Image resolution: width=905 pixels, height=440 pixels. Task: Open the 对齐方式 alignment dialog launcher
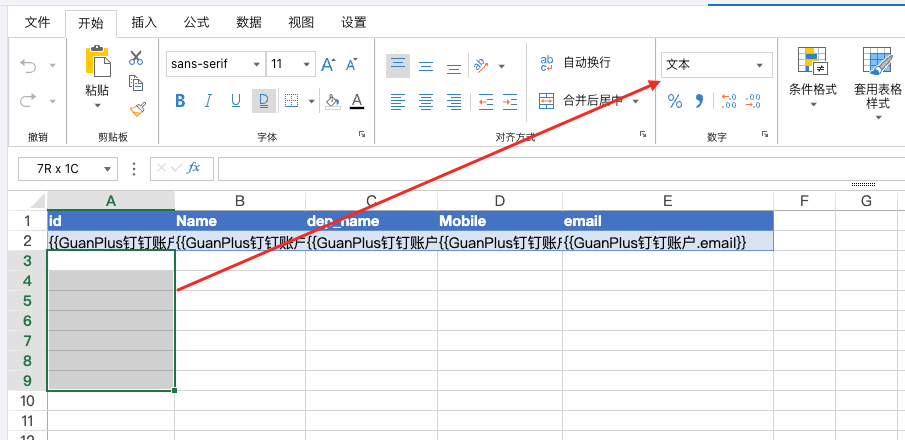tap(642, 134)
